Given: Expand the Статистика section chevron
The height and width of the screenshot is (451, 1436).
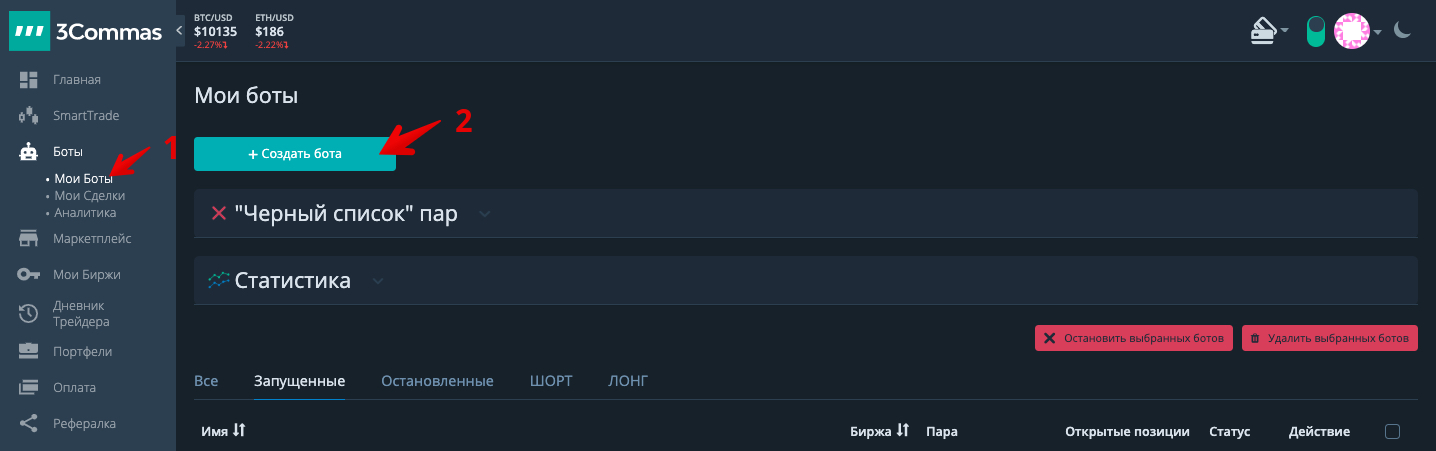Looking at the screenshot, I should tap(377, 281).
